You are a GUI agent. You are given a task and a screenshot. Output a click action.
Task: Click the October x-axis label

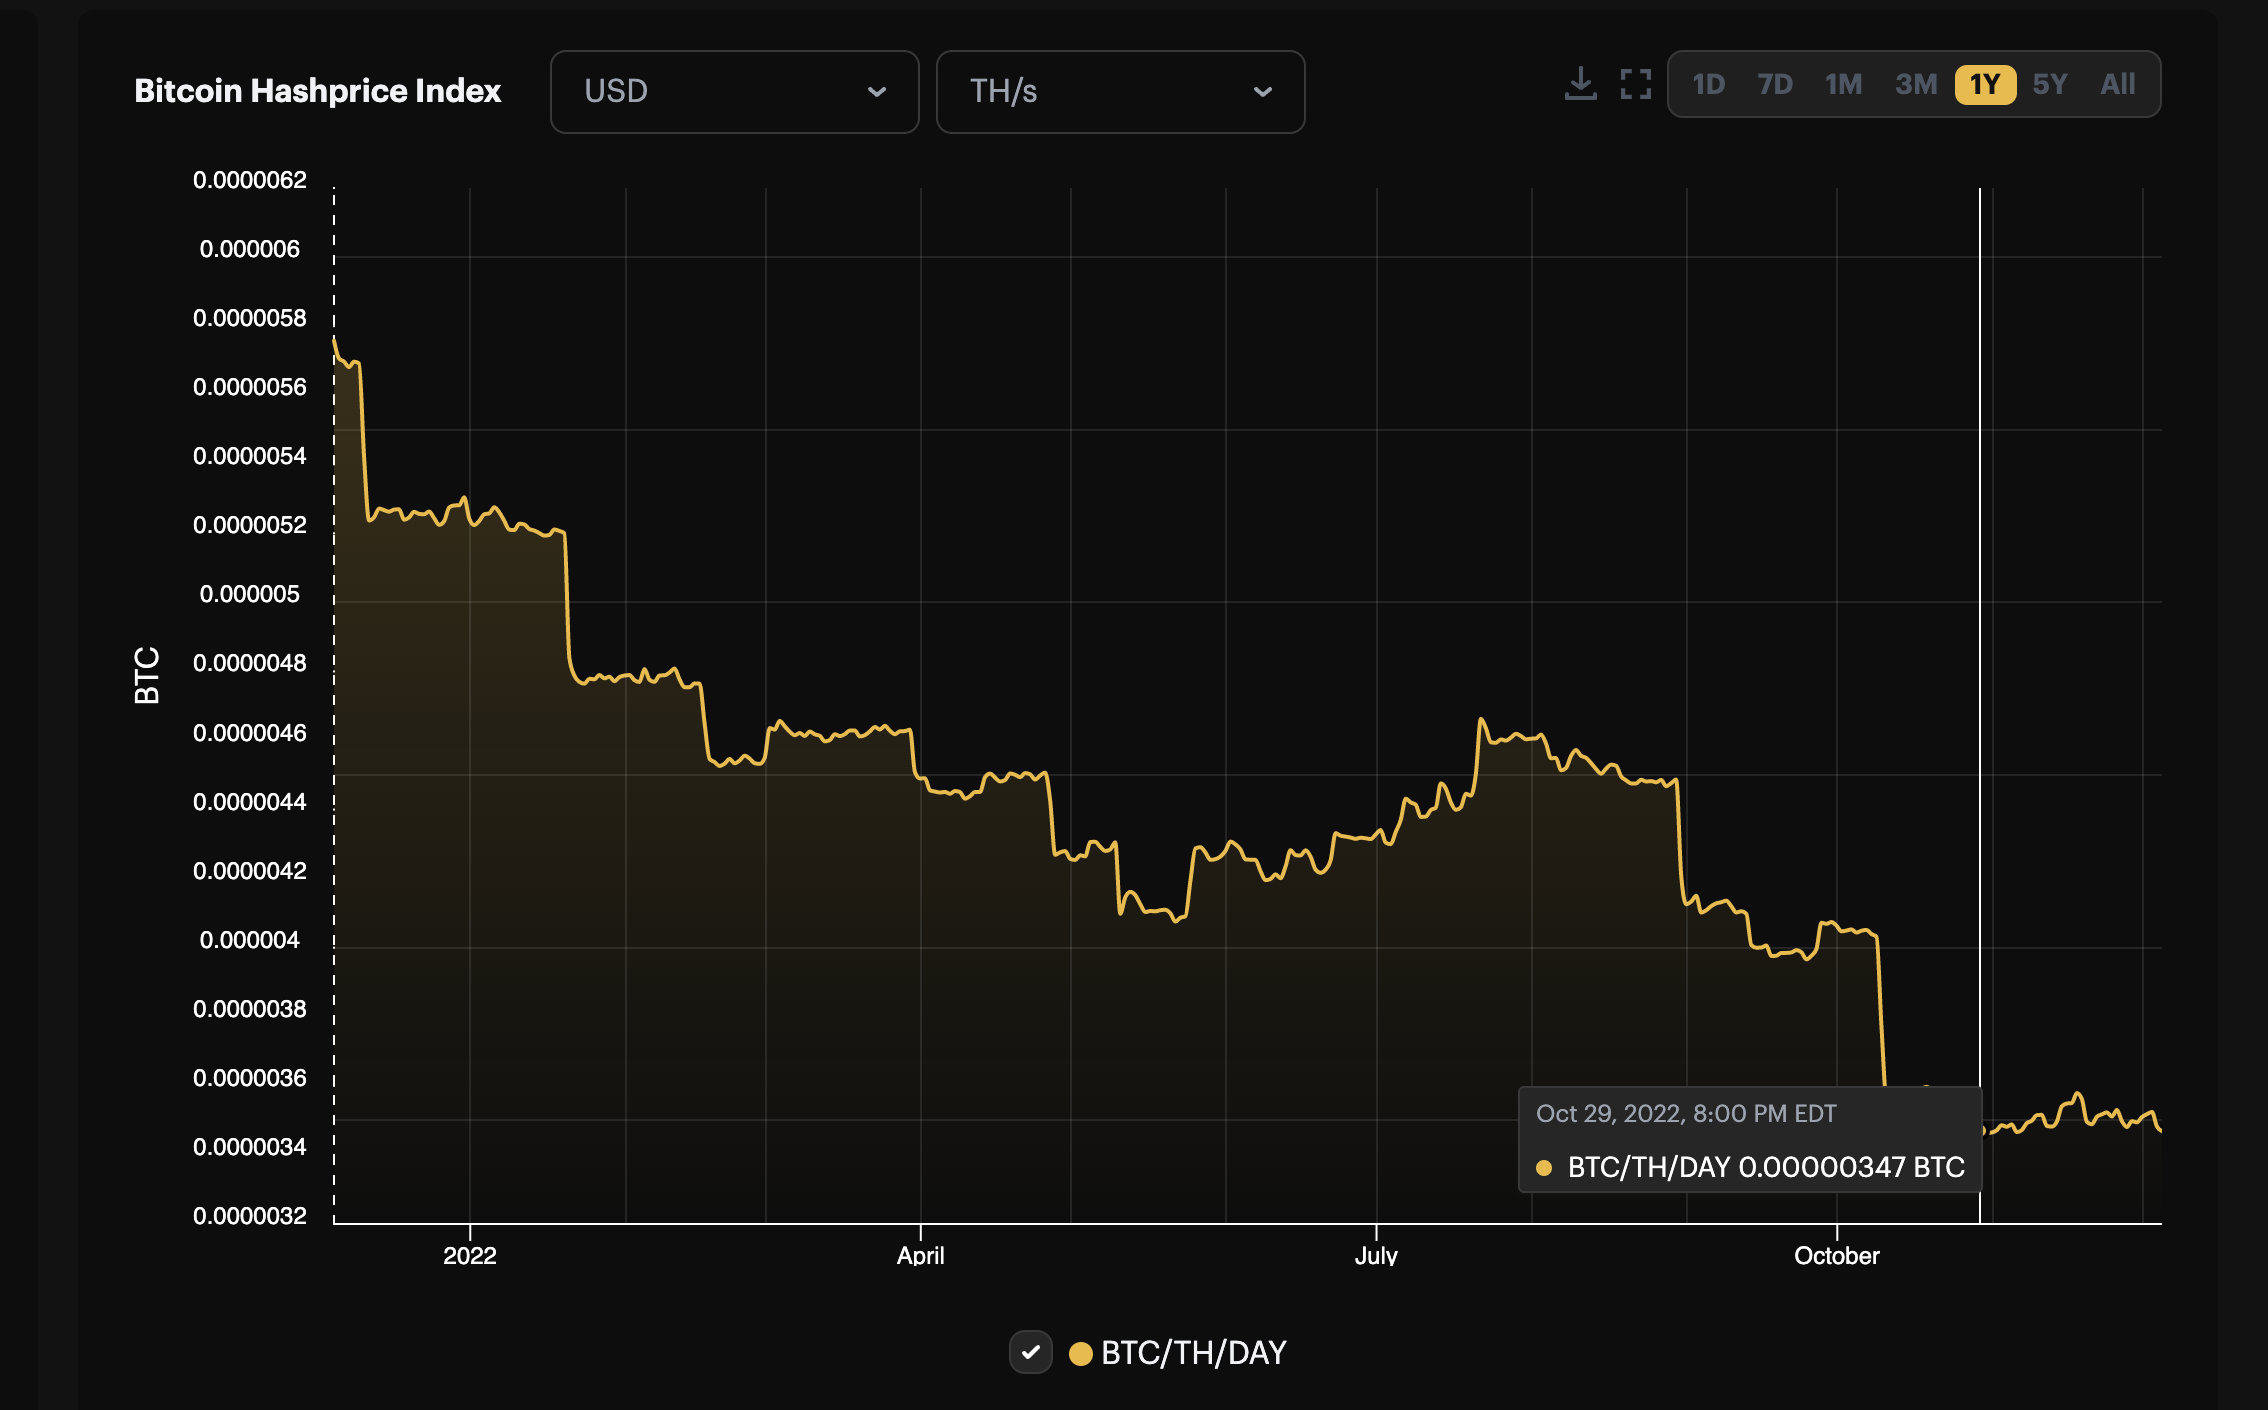pyautogui.click(x=1836, y=1255)
